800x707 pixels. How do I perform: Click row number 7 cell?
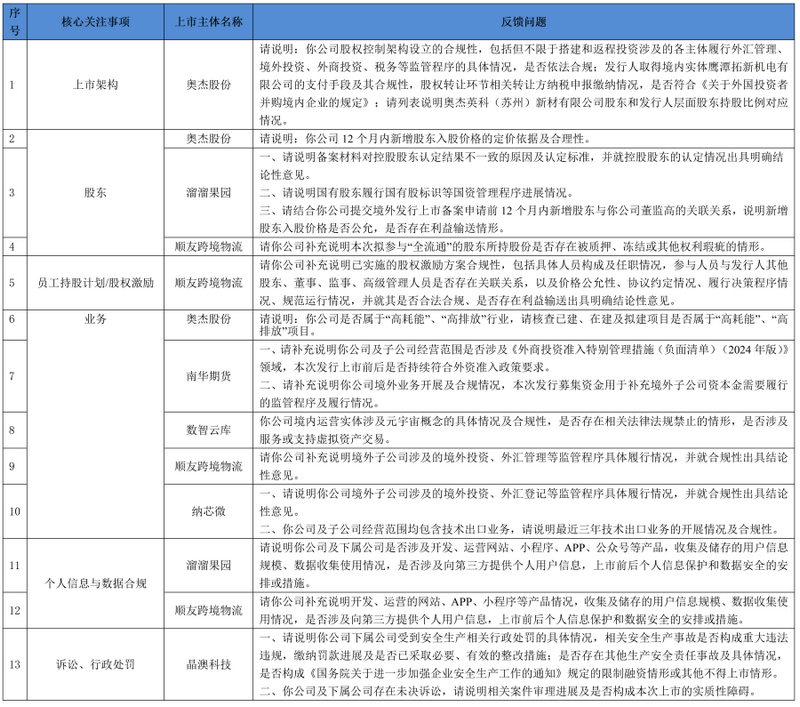point(15,376)
